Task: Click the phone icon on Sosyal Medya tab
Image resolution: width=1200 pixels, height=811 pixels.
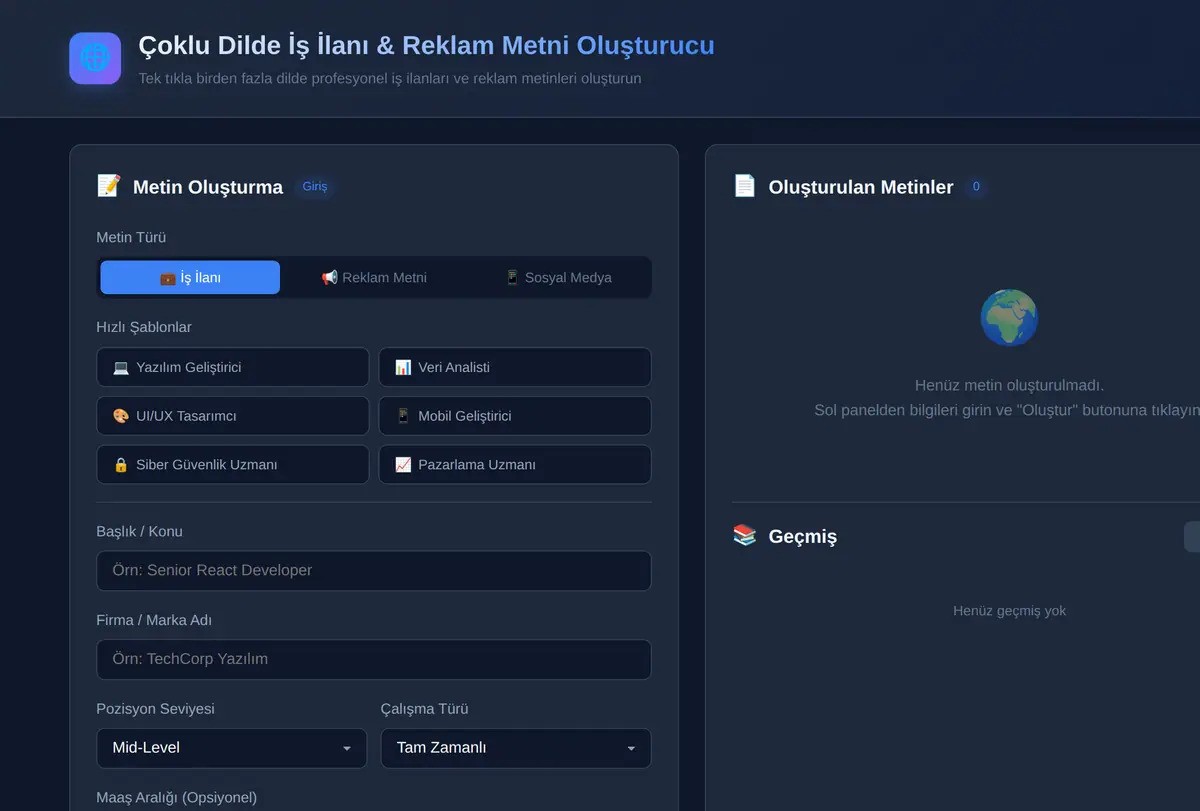Action: pyautogui.click(x=512, y=278)
